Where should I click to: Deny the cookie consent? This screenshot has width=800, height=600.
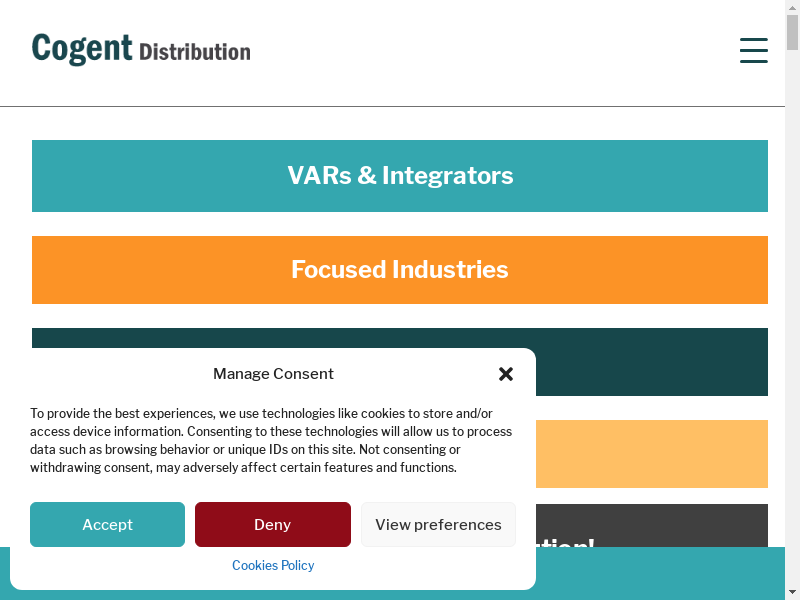tap(272, 524)
